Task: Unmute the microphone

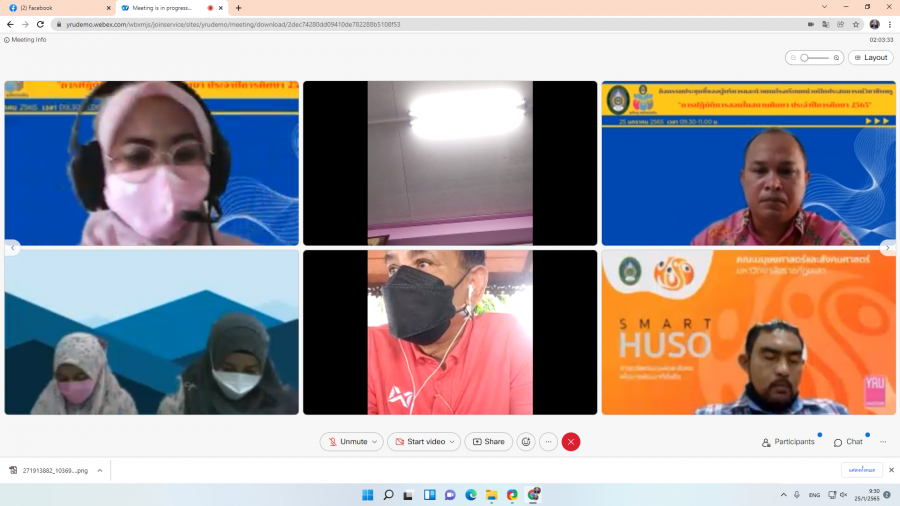Action: [347, 442]
